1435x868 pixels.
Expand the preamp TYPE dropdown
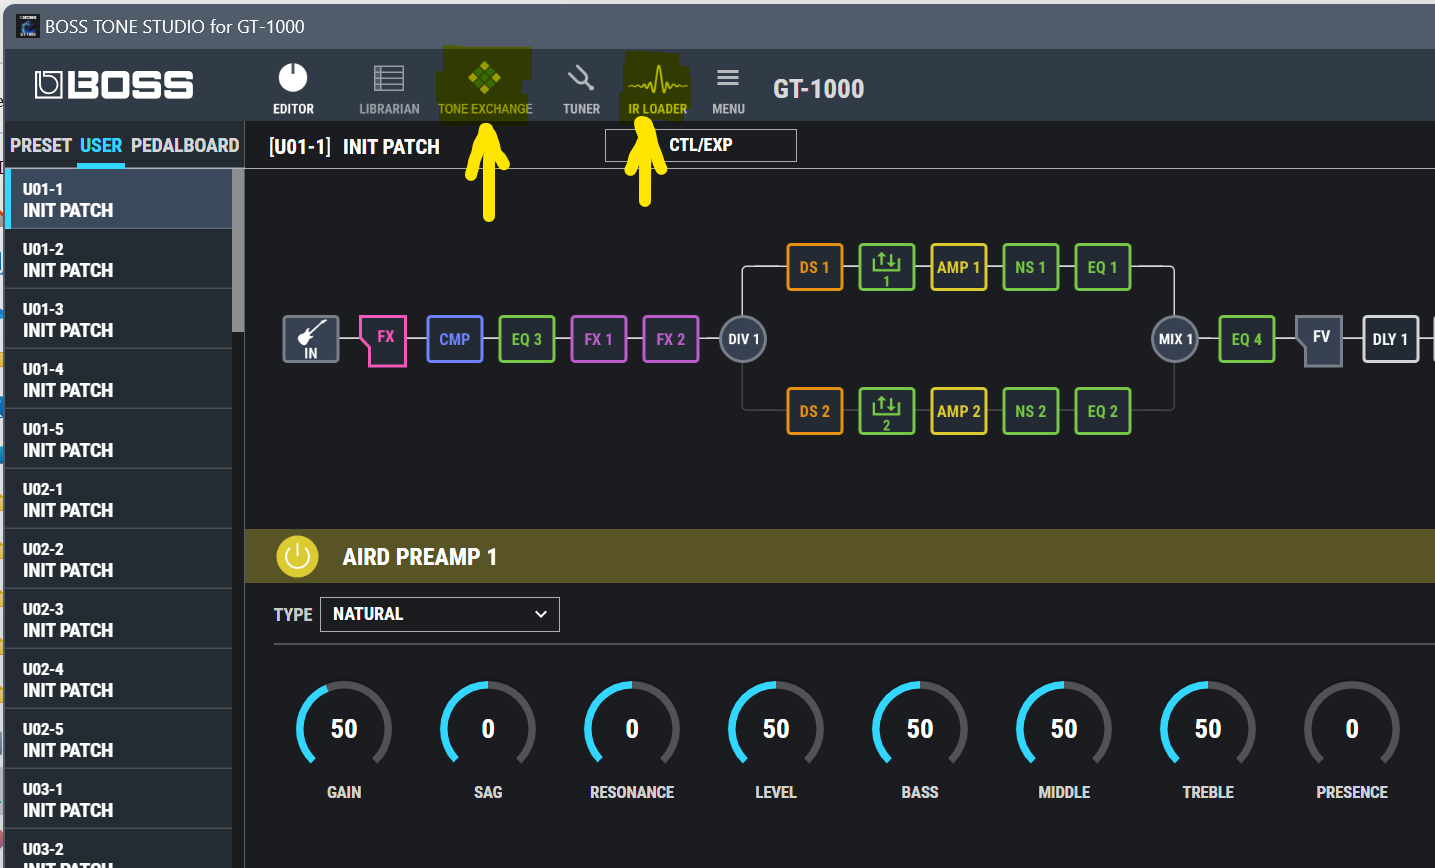pos(440,614)
